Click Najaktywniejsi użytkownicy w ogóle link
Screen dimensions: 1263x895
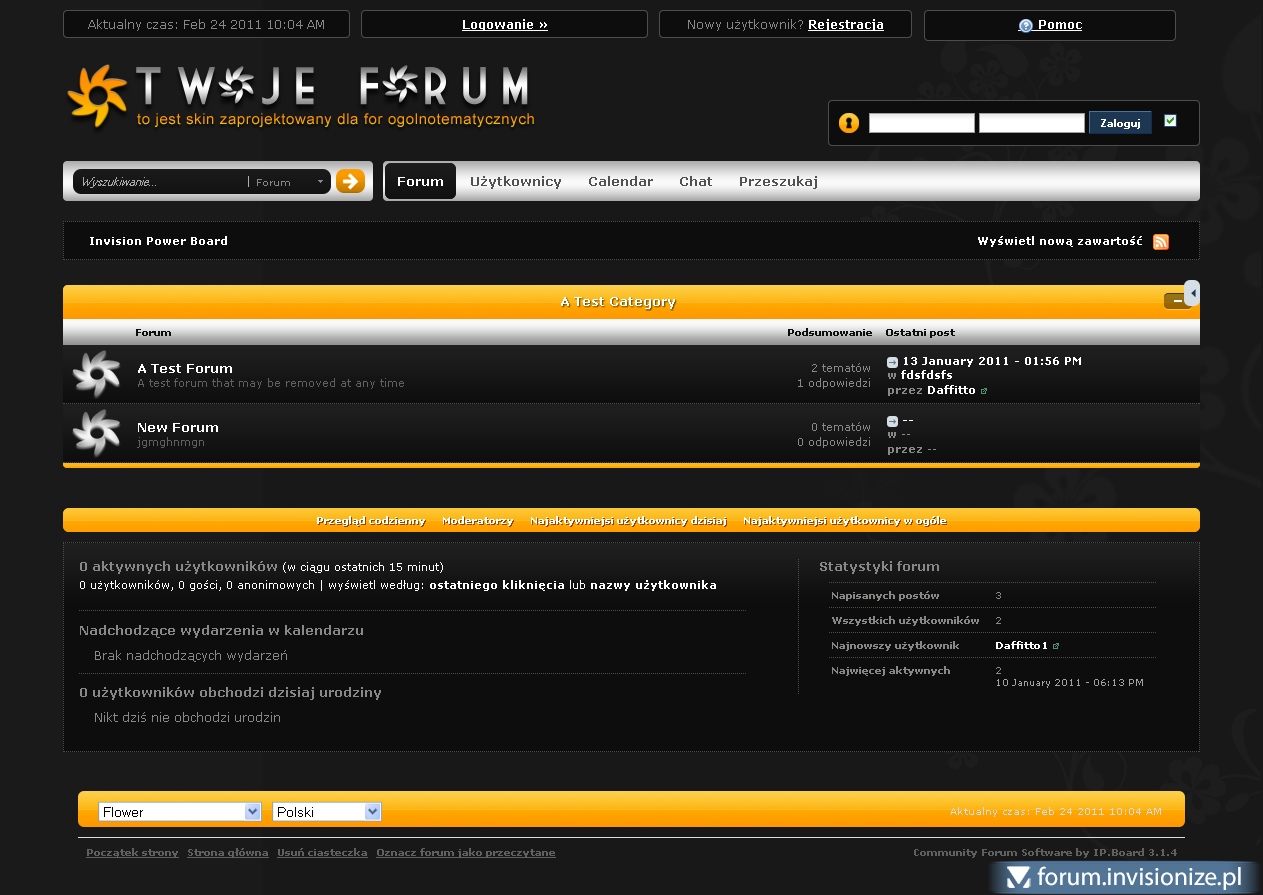(x=845, y=521)
